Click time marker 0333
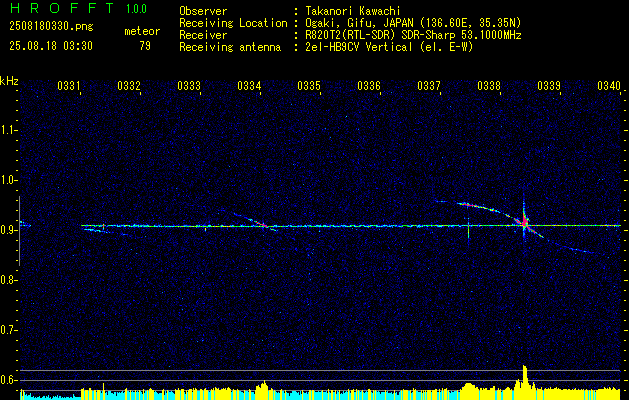This screenshot has width=629, height=400. click(189, 85)
